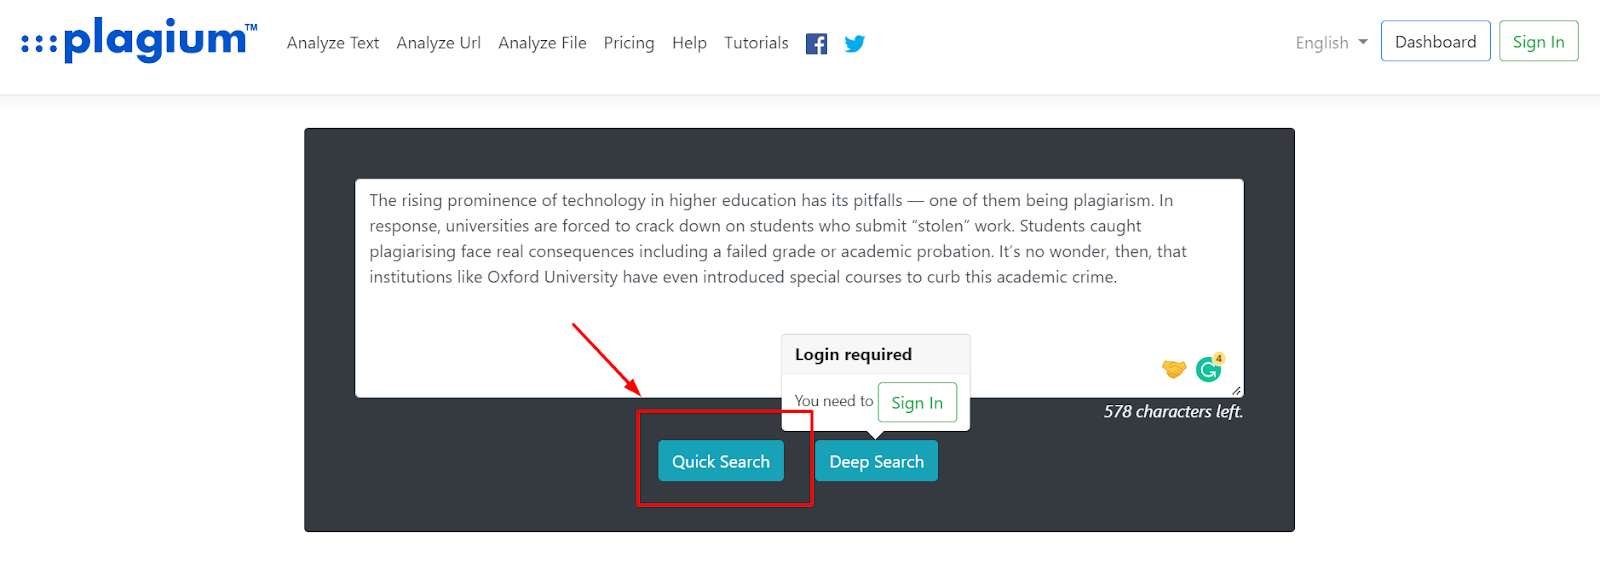View the Tutorials page
This screenshot has height=562, width=1600.
[756, 43]
